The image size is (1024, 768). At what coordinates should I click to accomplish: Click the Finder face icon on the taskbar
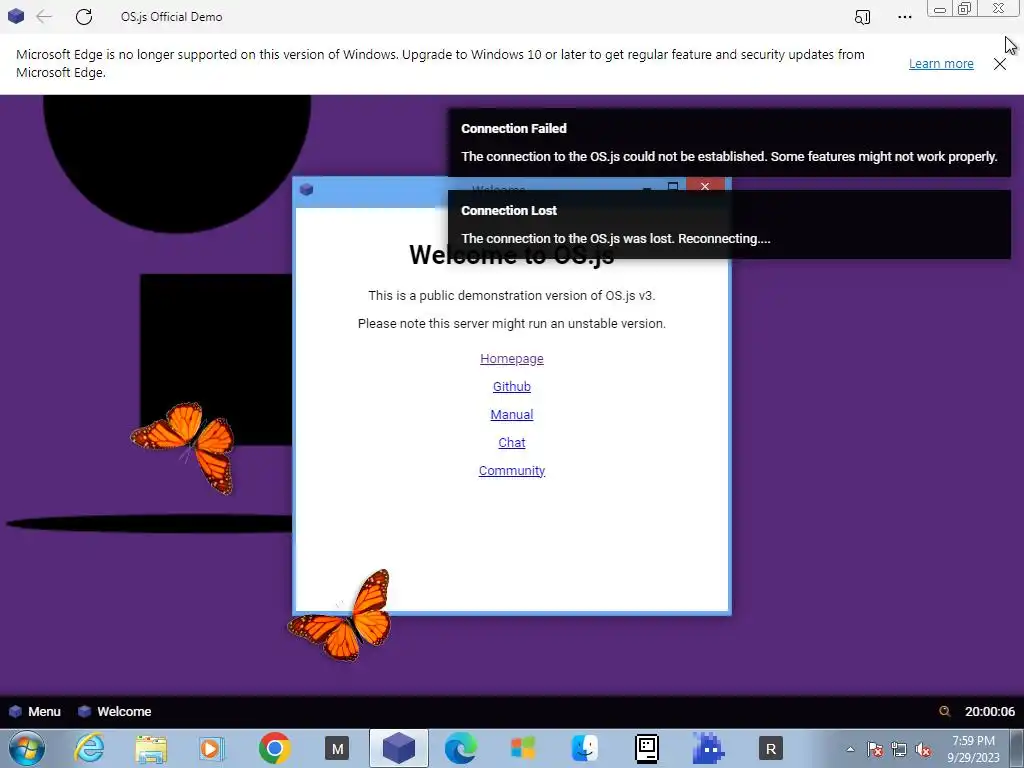tap(584, 748)
